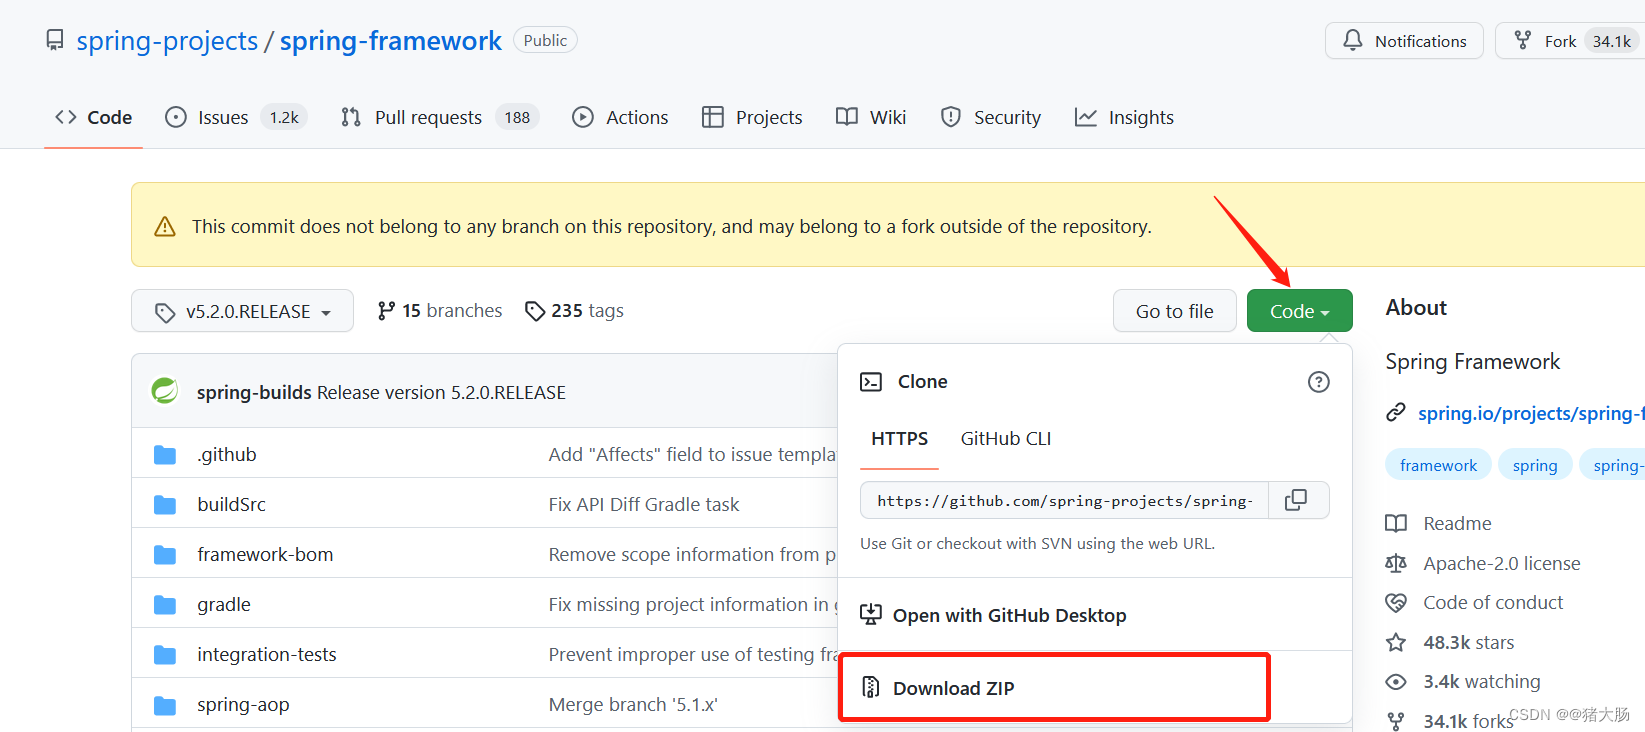Click the folder icon beside gradle

tap(165, 605)
